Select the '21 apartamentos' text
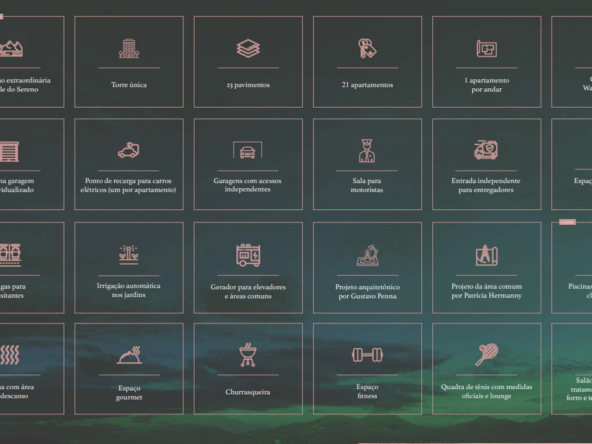592x444 pixels. coord(367,85)
